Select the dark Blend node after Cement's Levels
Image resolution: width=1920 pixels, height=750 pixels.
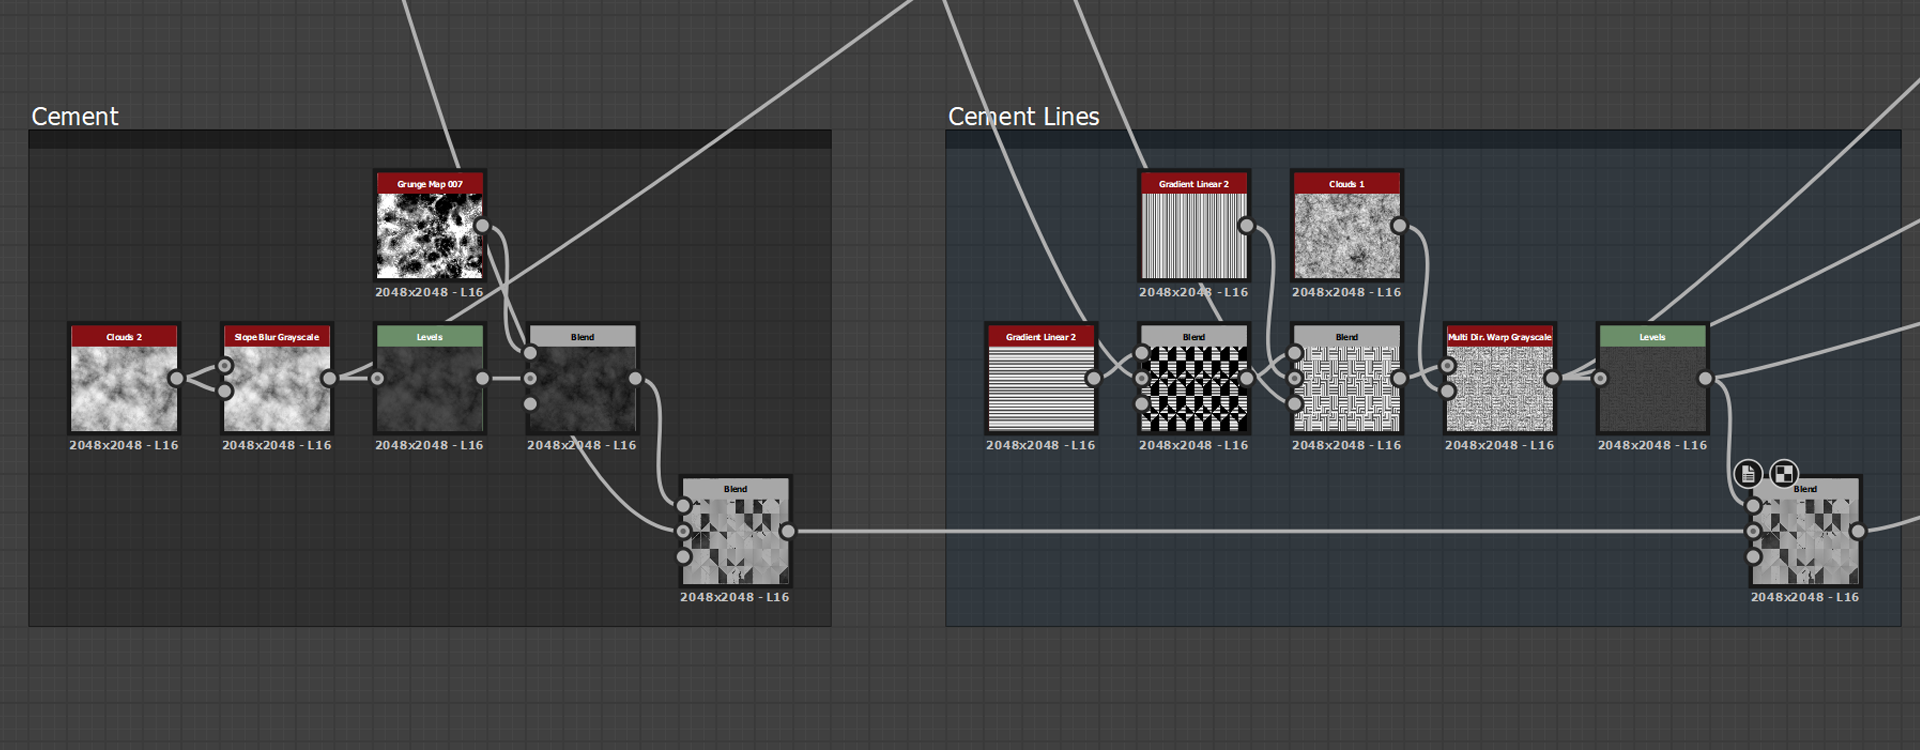[x=582, y=379]
